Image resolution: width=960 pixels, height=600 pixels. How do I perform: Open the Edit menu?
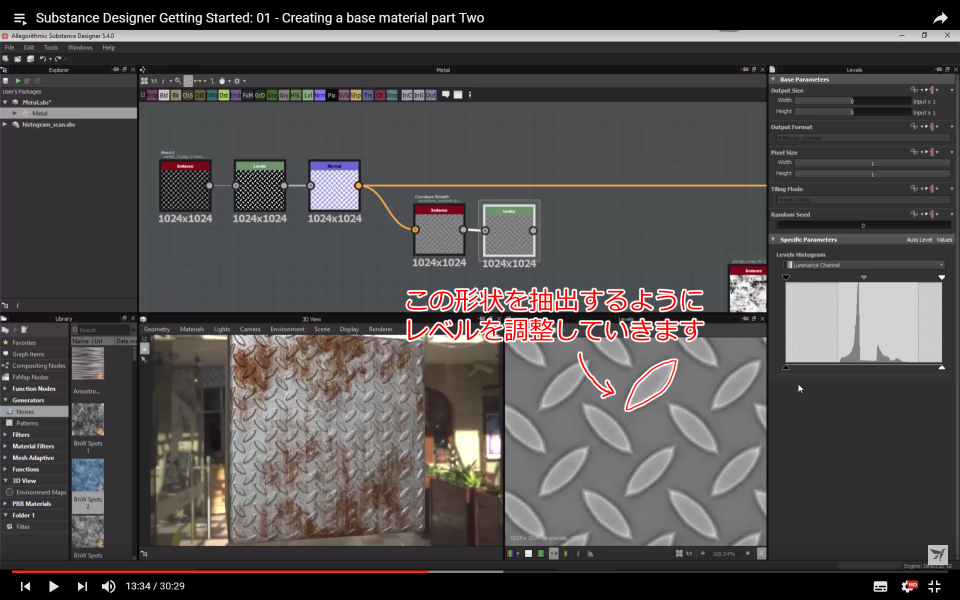click(29, 47)
